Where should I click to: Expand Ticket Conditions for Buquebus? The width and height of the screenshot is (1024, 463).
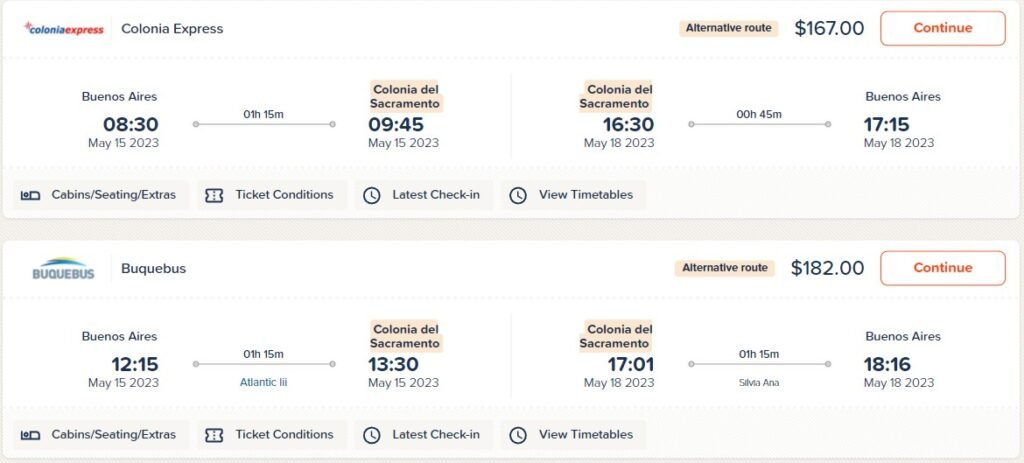pyautogui.click(x=272, y=435)
